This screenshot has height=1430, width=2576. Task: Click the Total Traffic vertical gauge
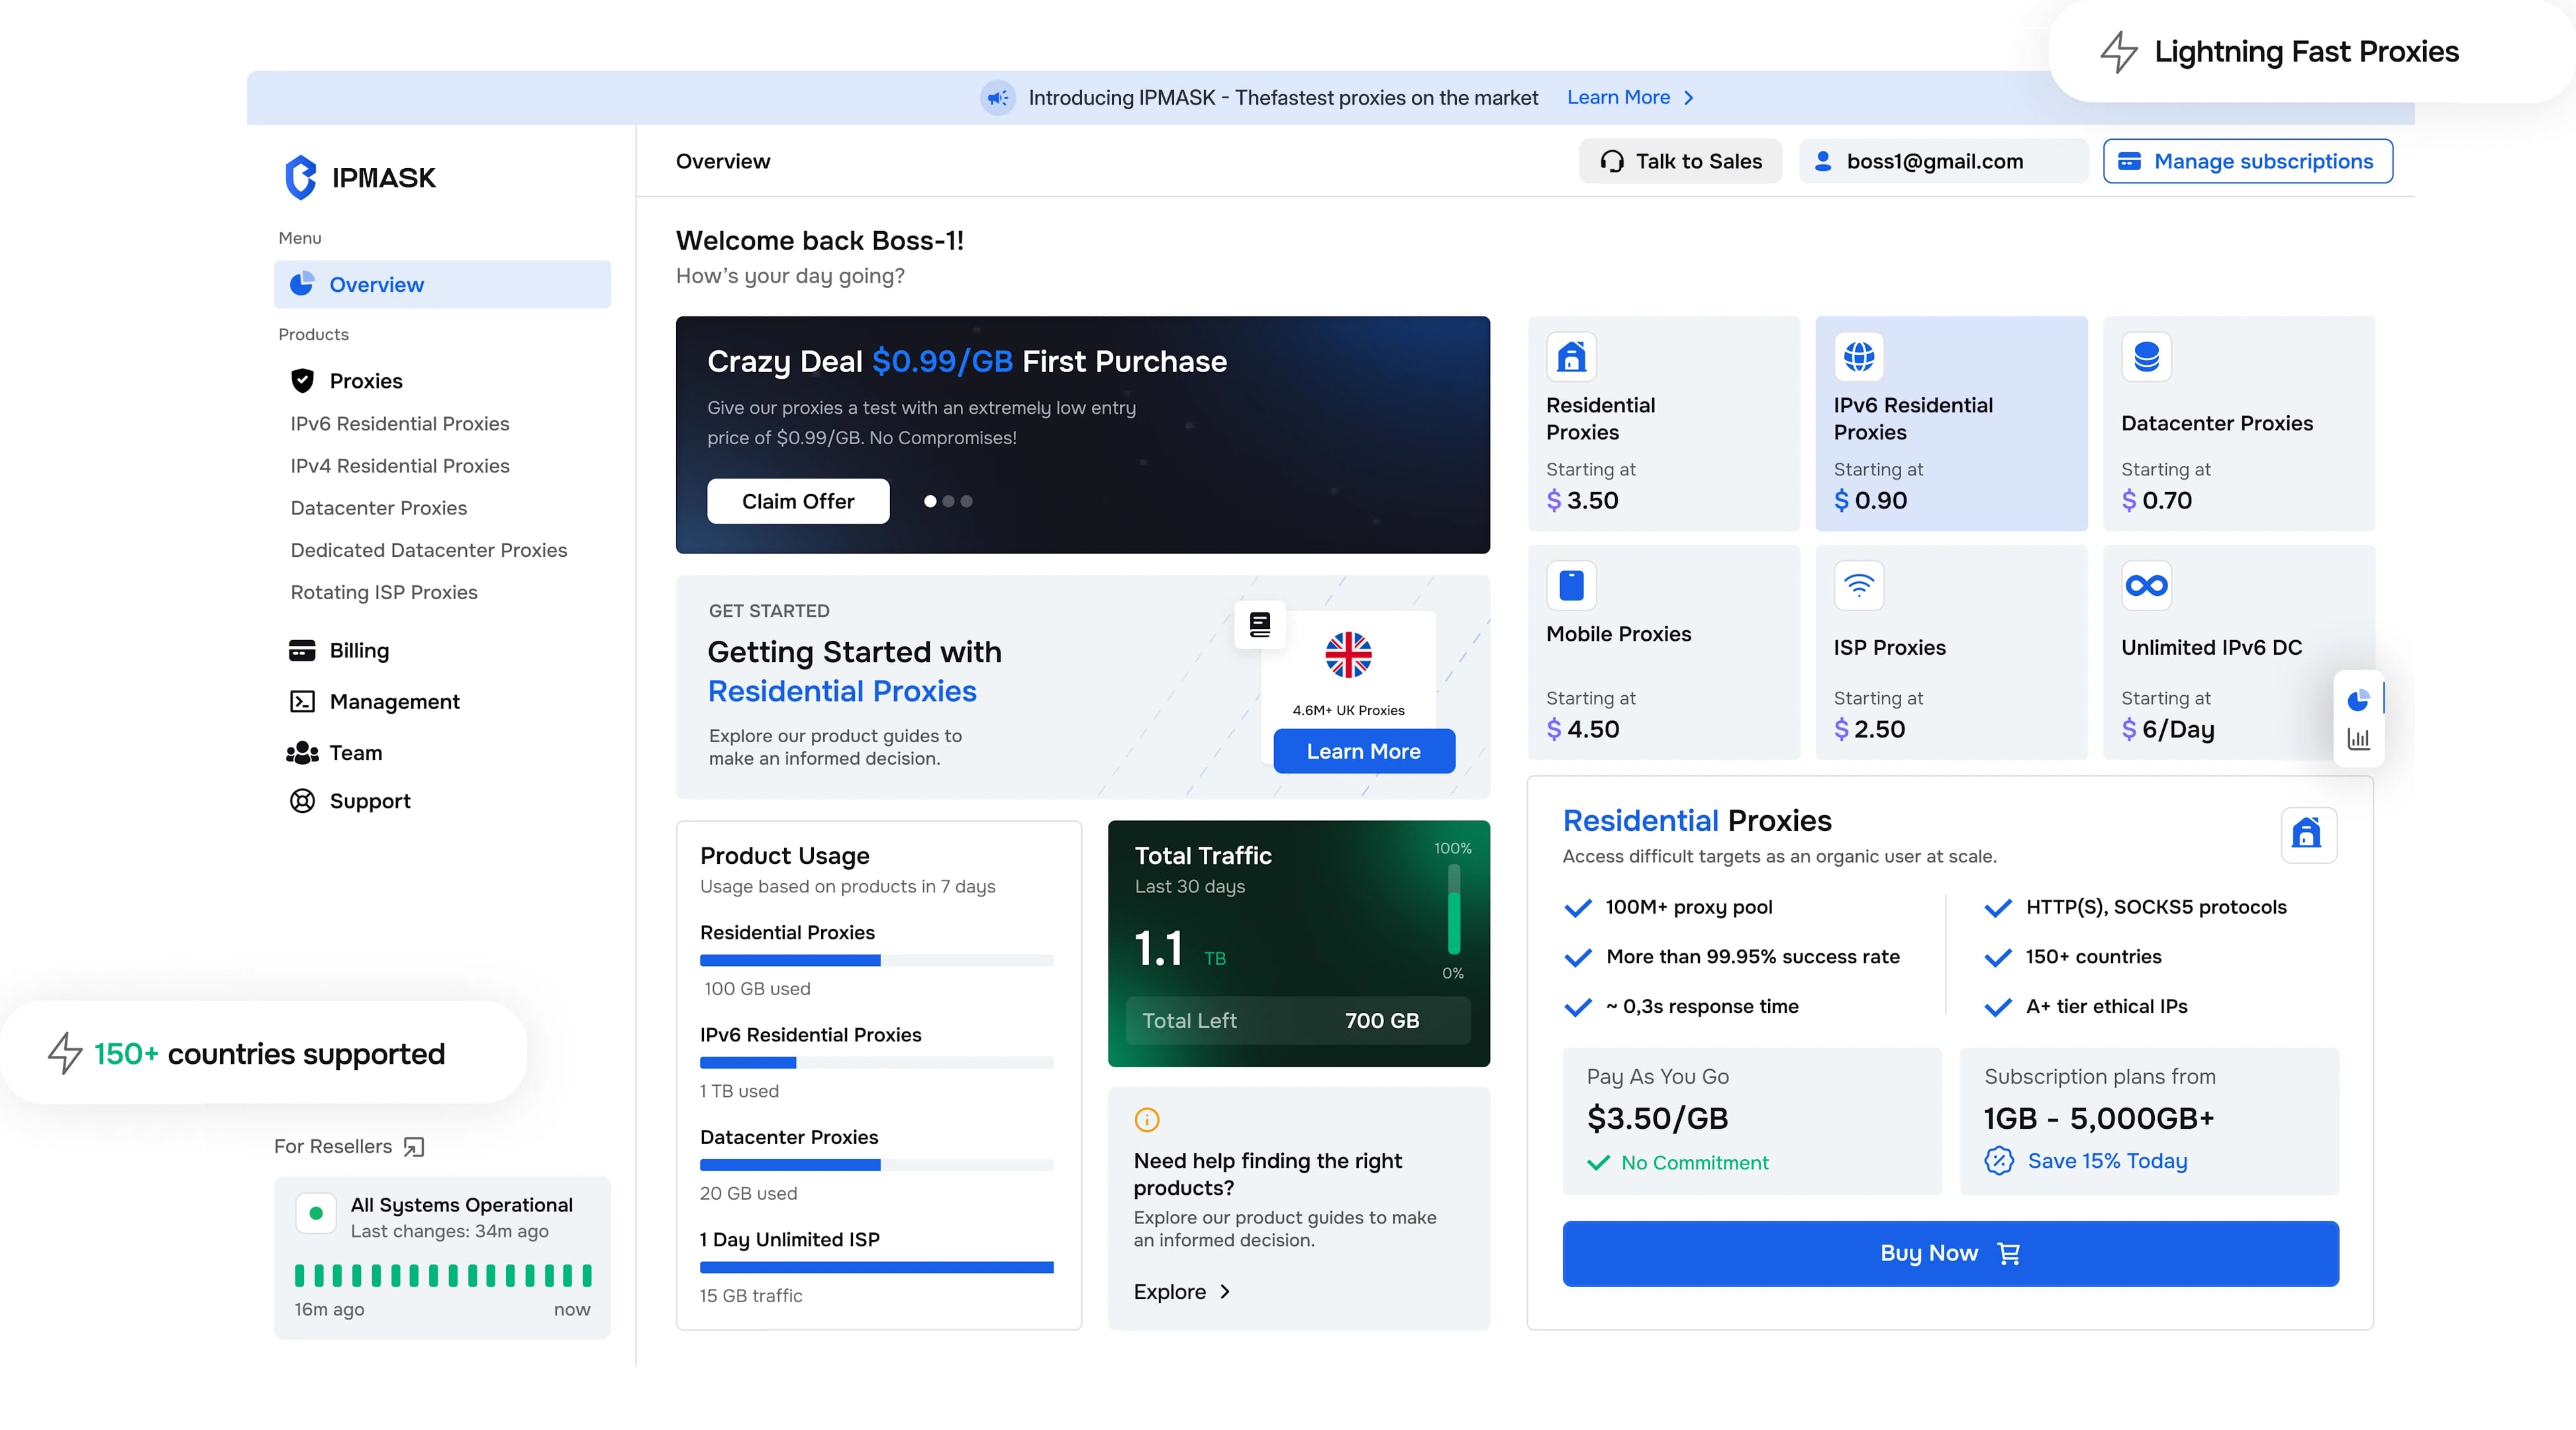tap(1454, 910)
